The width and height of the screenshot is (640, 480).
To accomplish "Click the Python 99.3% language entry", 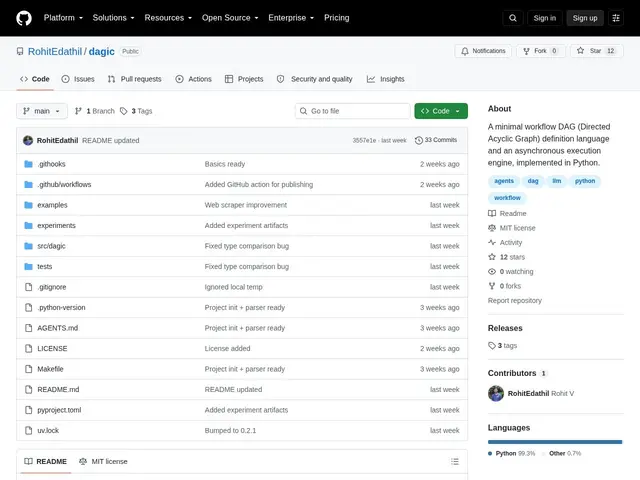I will point(511,453).
